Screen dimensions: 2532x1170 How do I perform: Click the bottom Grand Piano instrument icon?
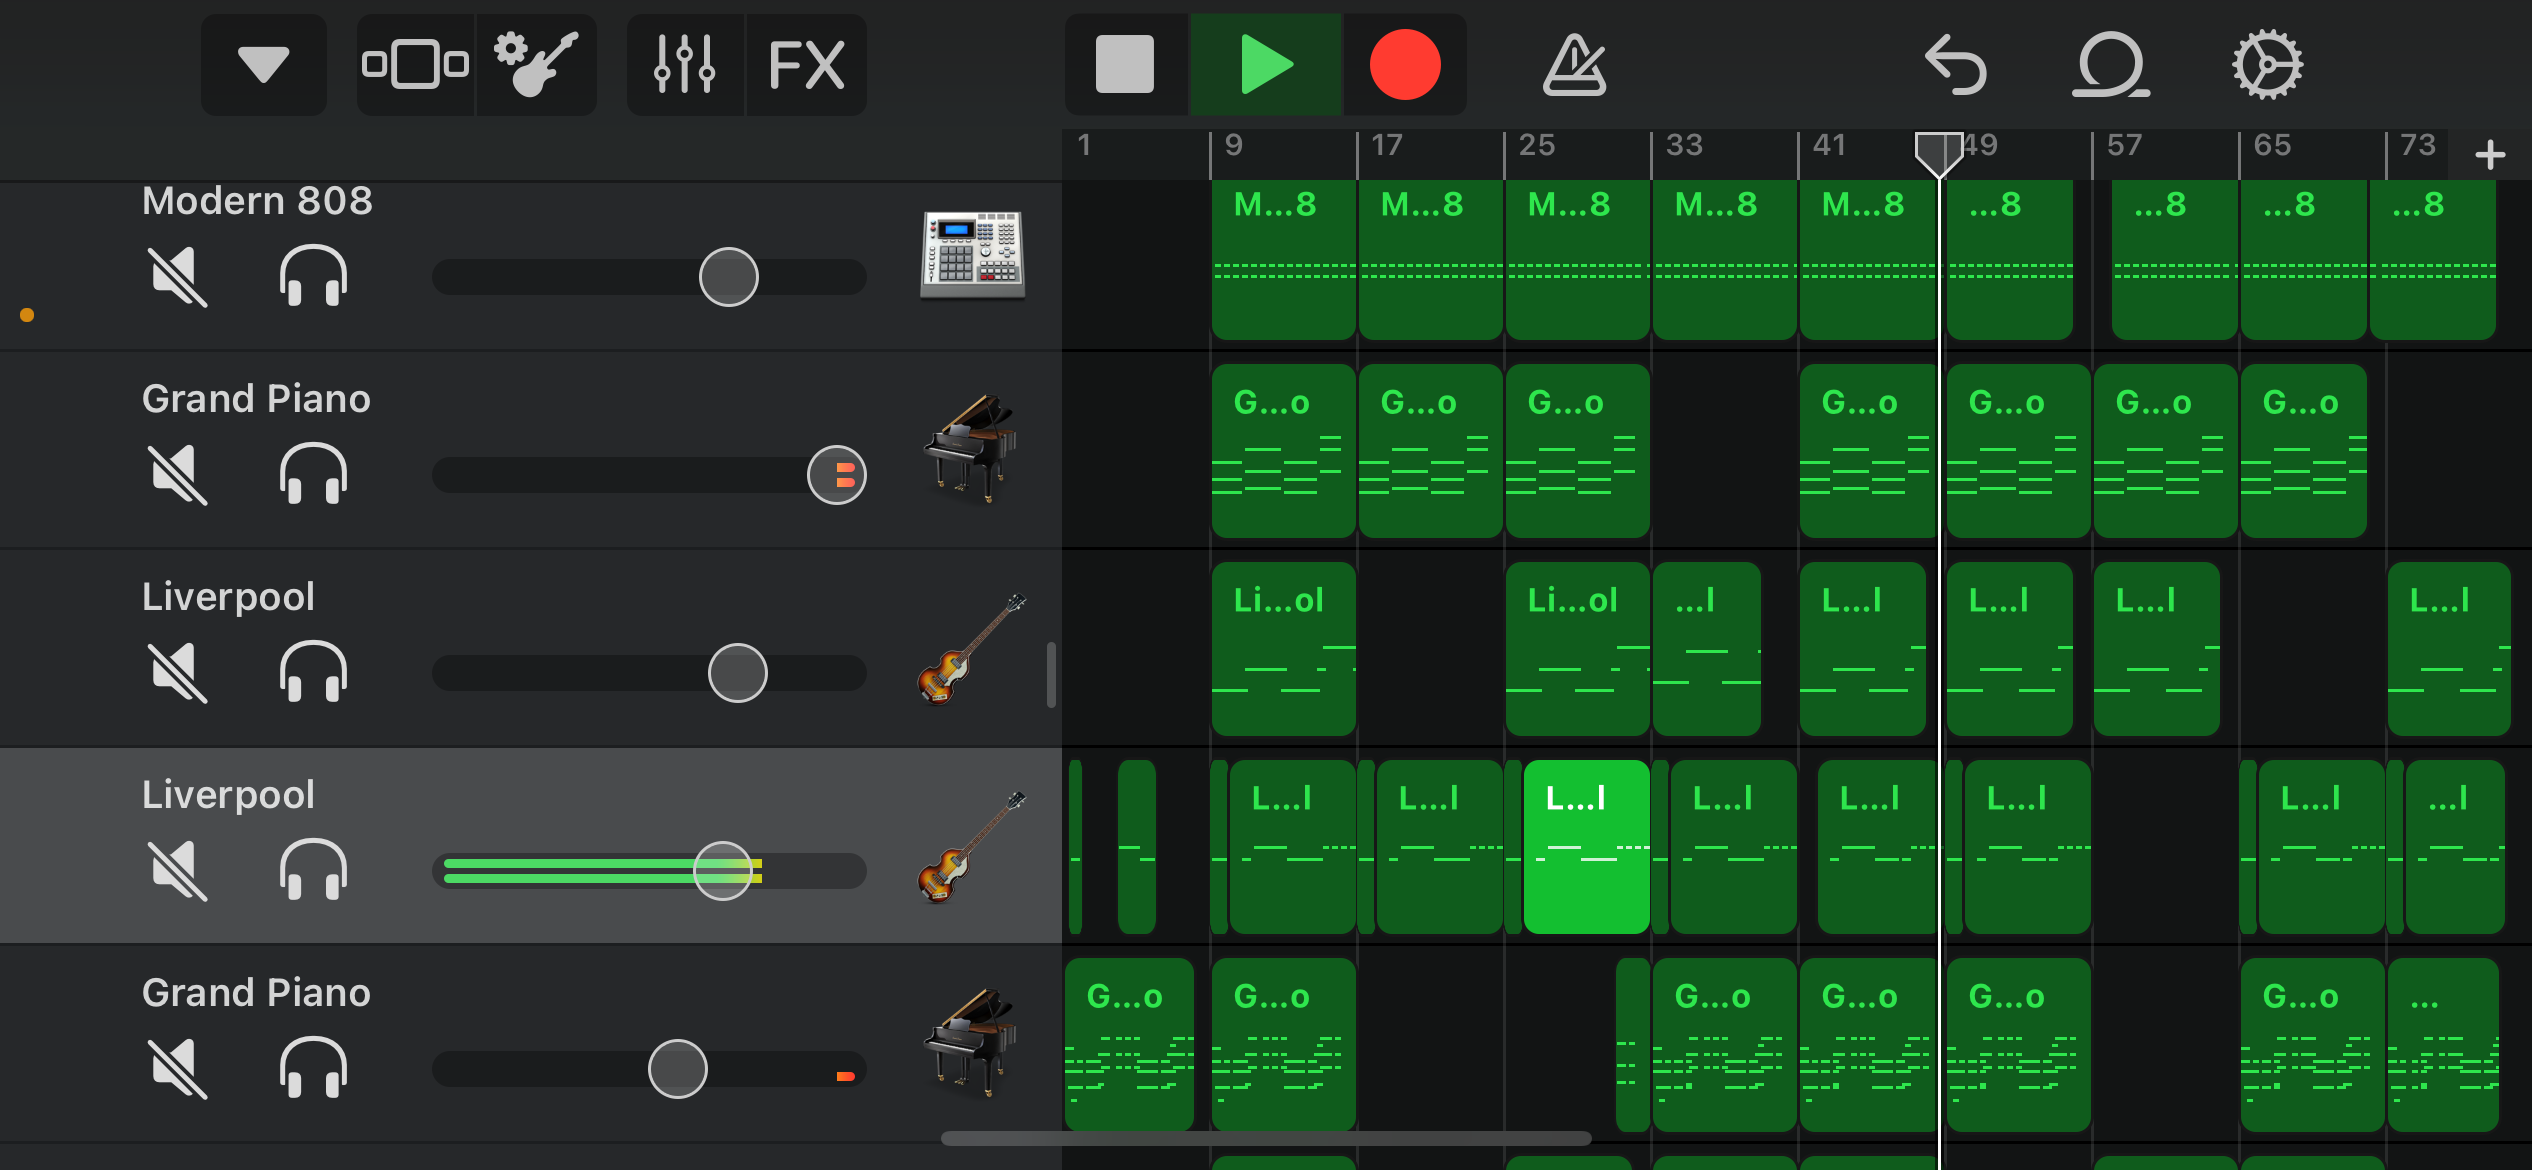(970, 1042)
